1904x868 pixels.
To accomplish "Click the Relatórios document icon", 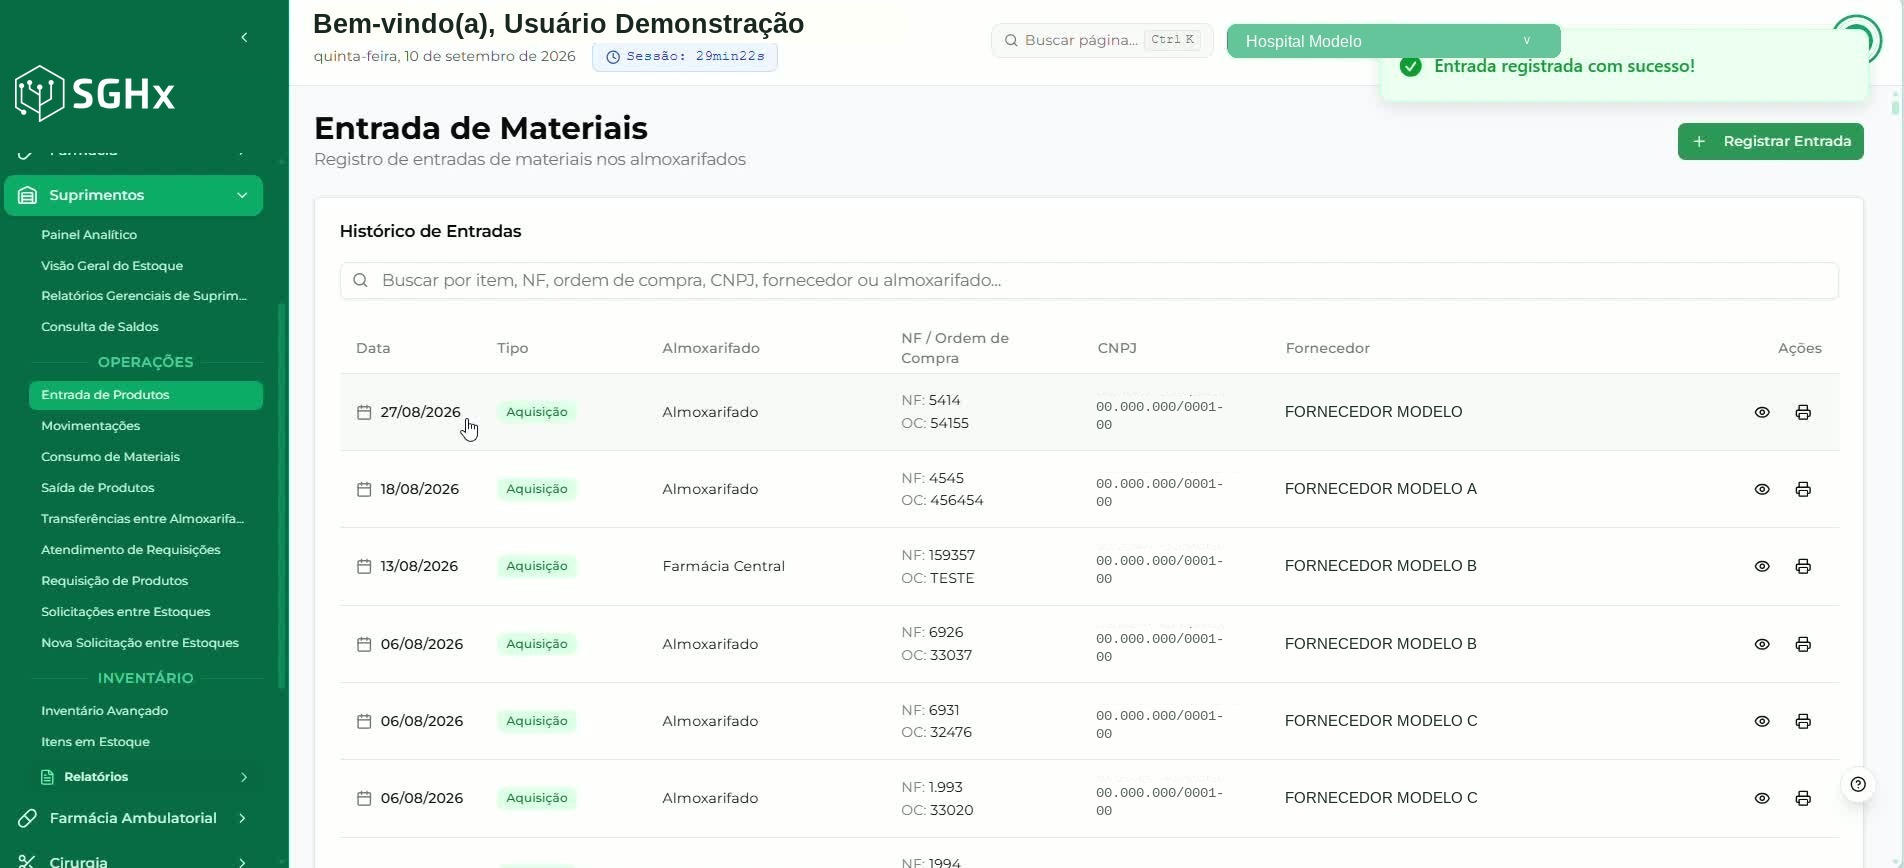I will point(47,777).
